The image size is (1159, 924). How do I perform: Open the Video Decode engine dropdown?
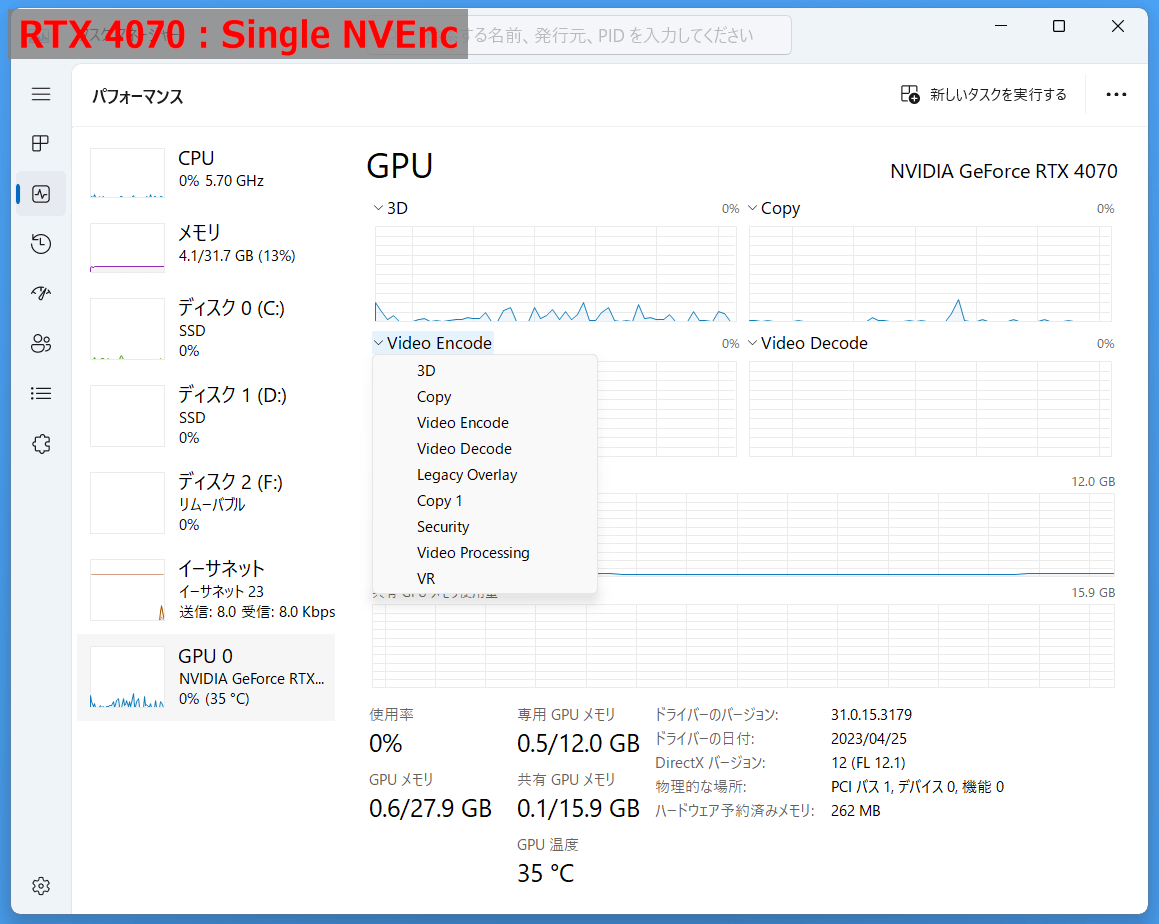point(807,343)
